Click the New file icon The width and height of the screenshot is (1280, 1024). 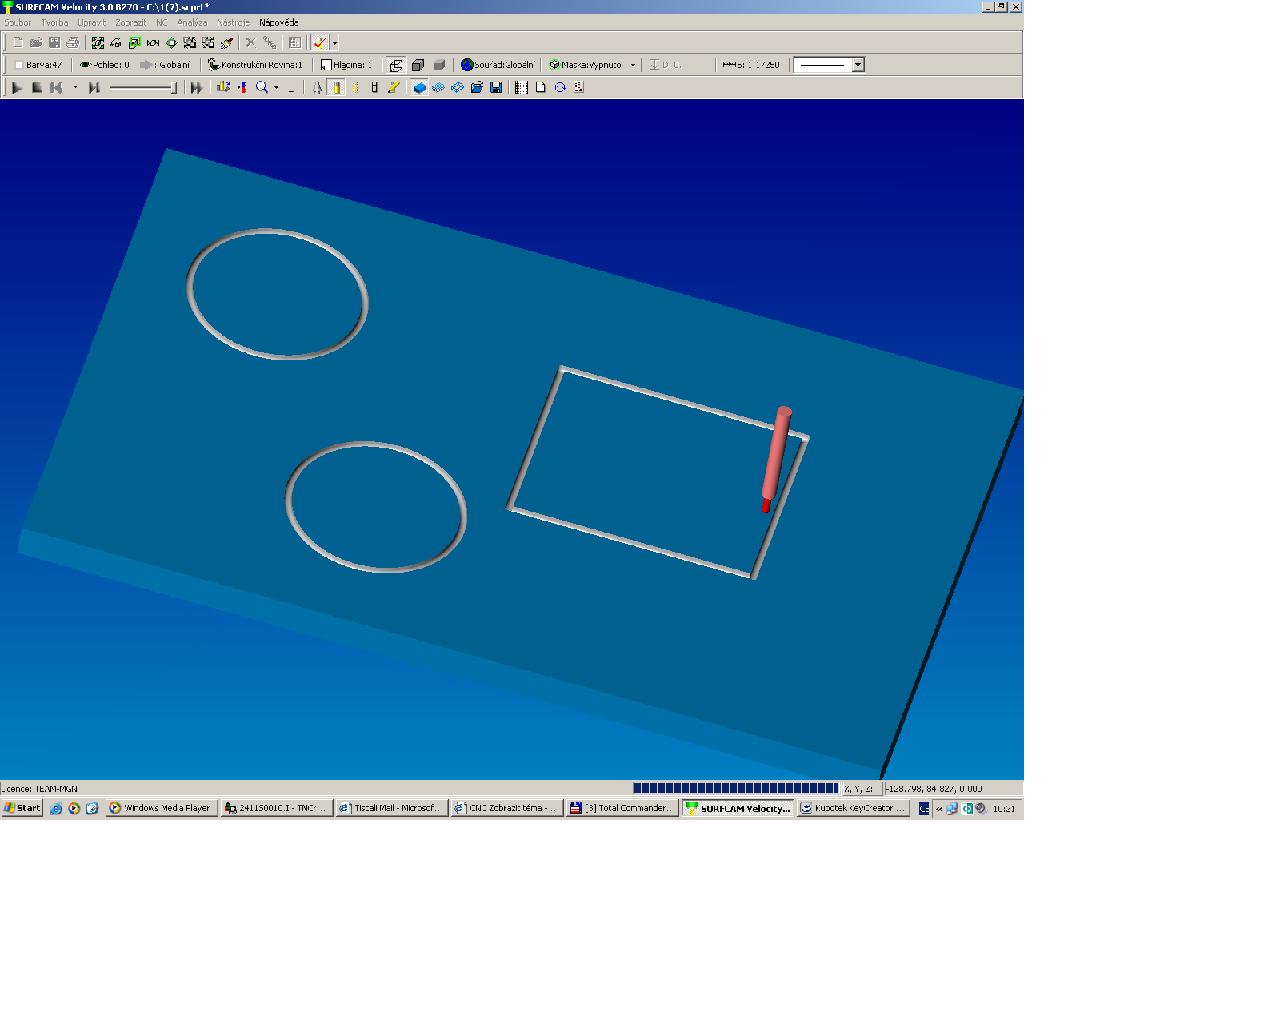[17, 43]
